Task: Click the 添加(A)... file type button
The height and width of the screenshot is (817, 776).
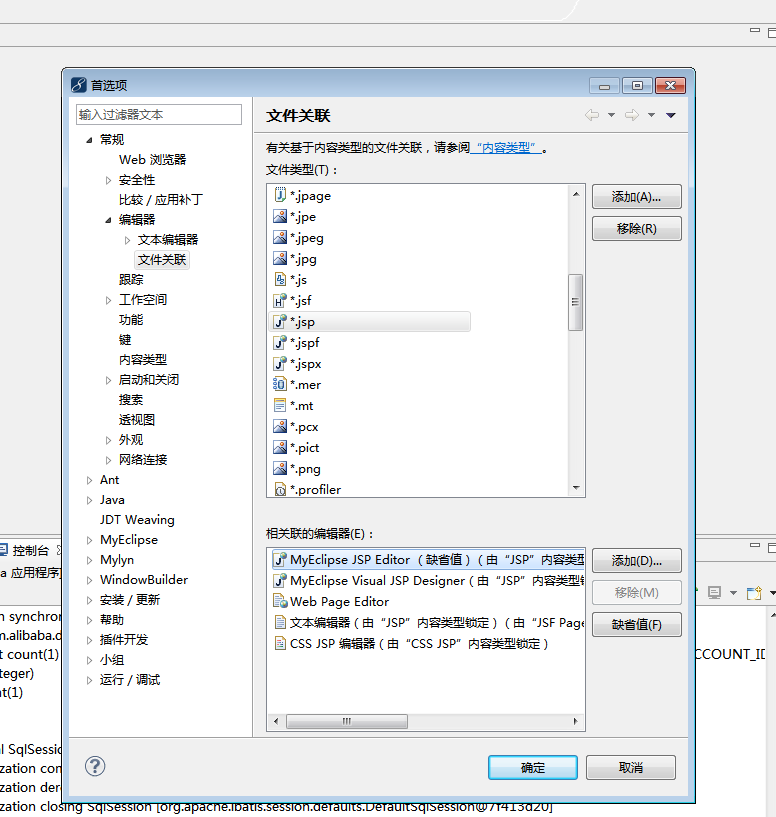Action: coord(636,196)
